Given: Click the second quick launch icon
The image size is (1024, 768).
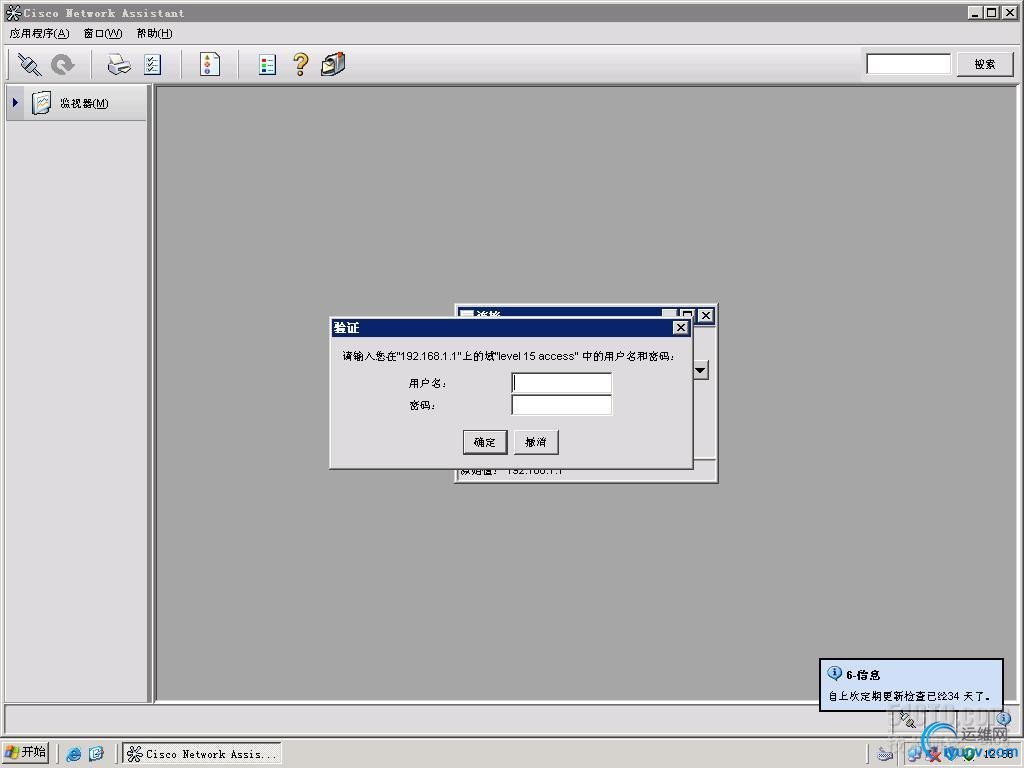Looking at the screenshot, I should 96,754.
